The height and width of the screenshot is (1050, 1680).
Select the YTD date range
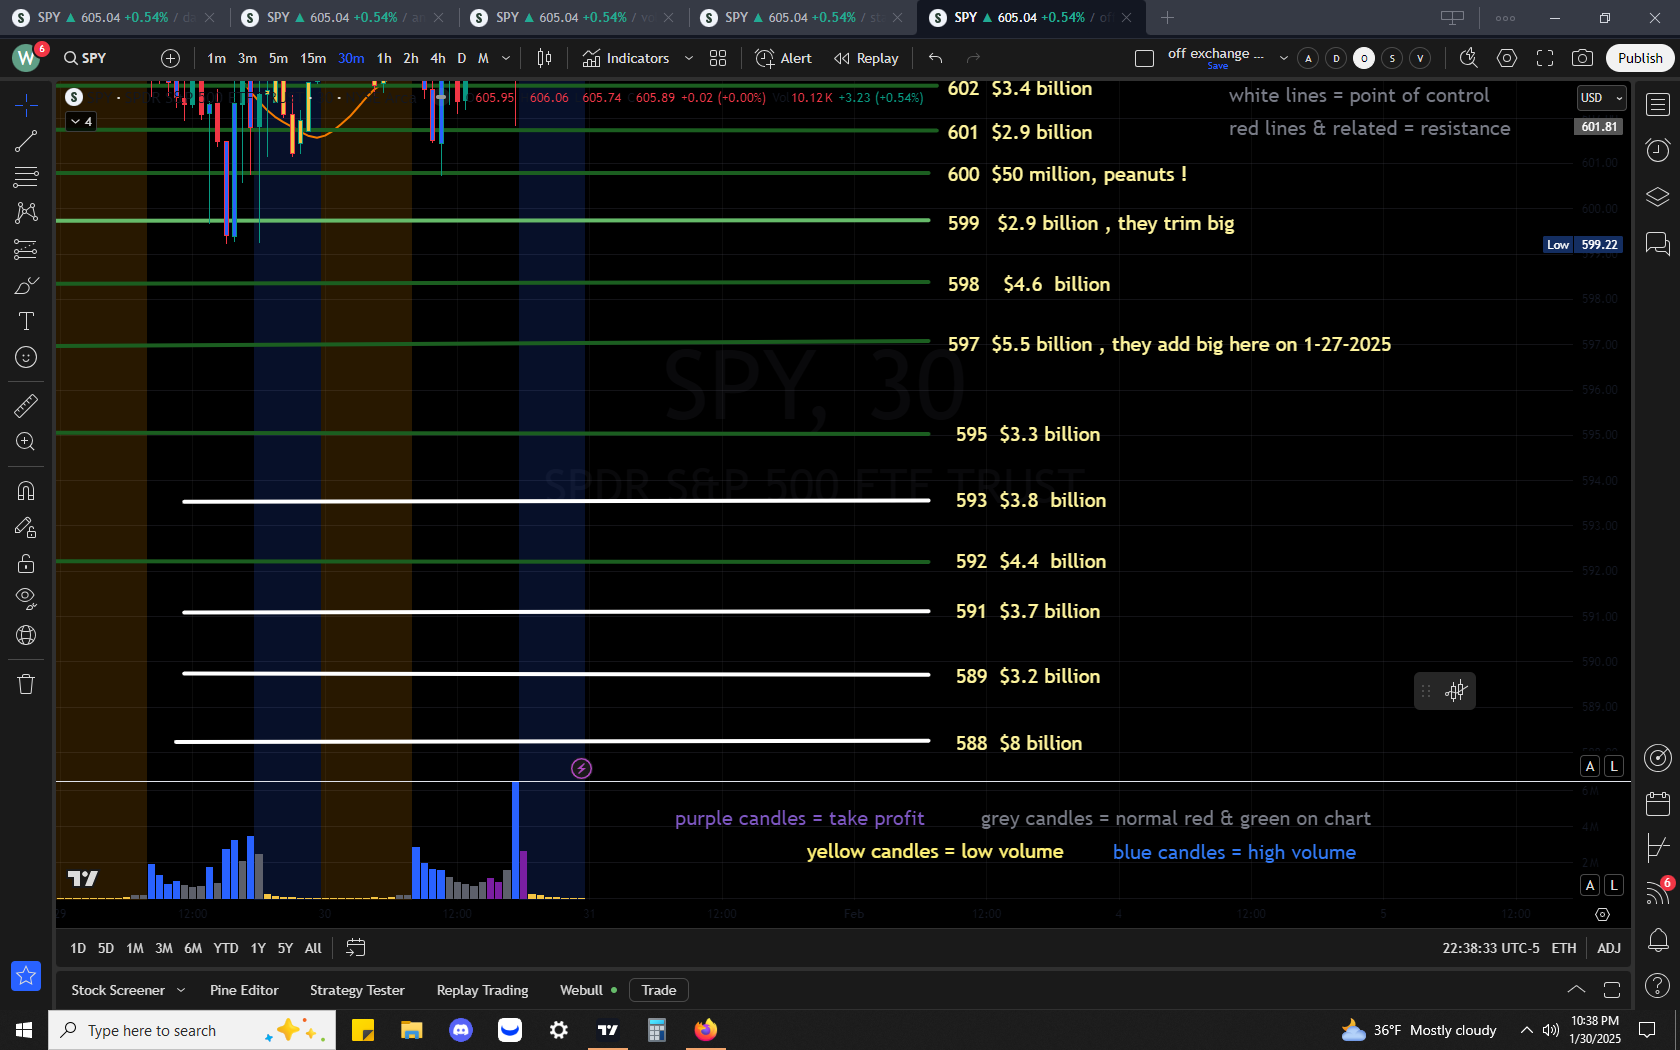click(x=226, y=948)
